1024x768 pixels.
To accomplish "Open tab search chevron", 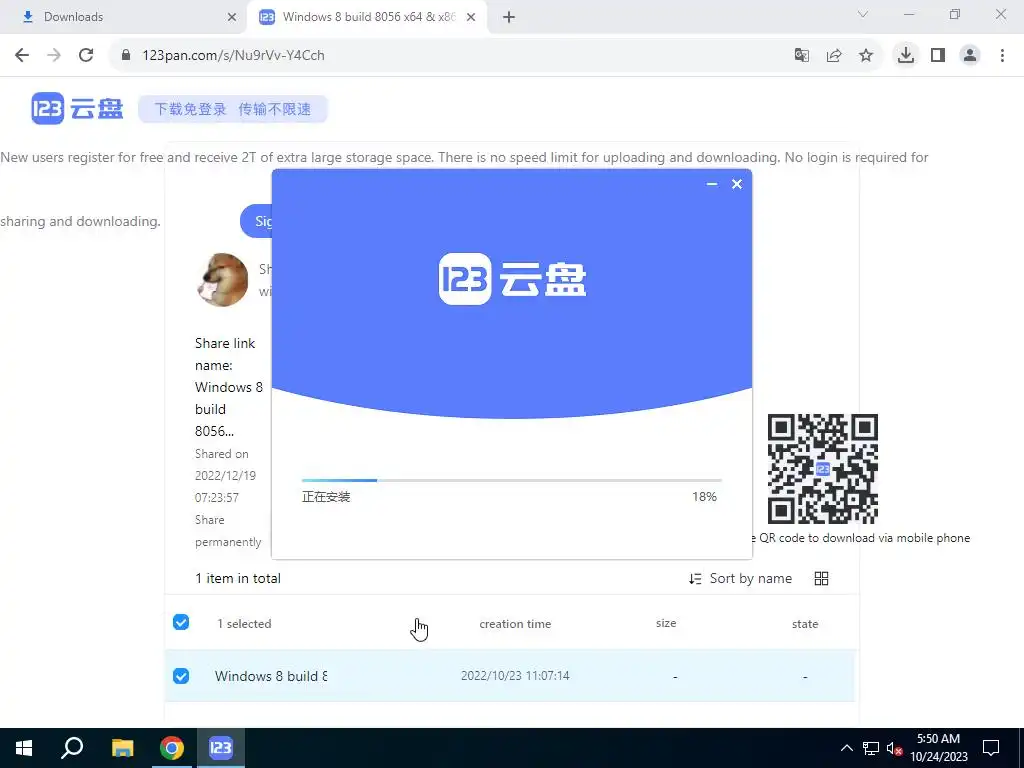I will tap(863, 15).
